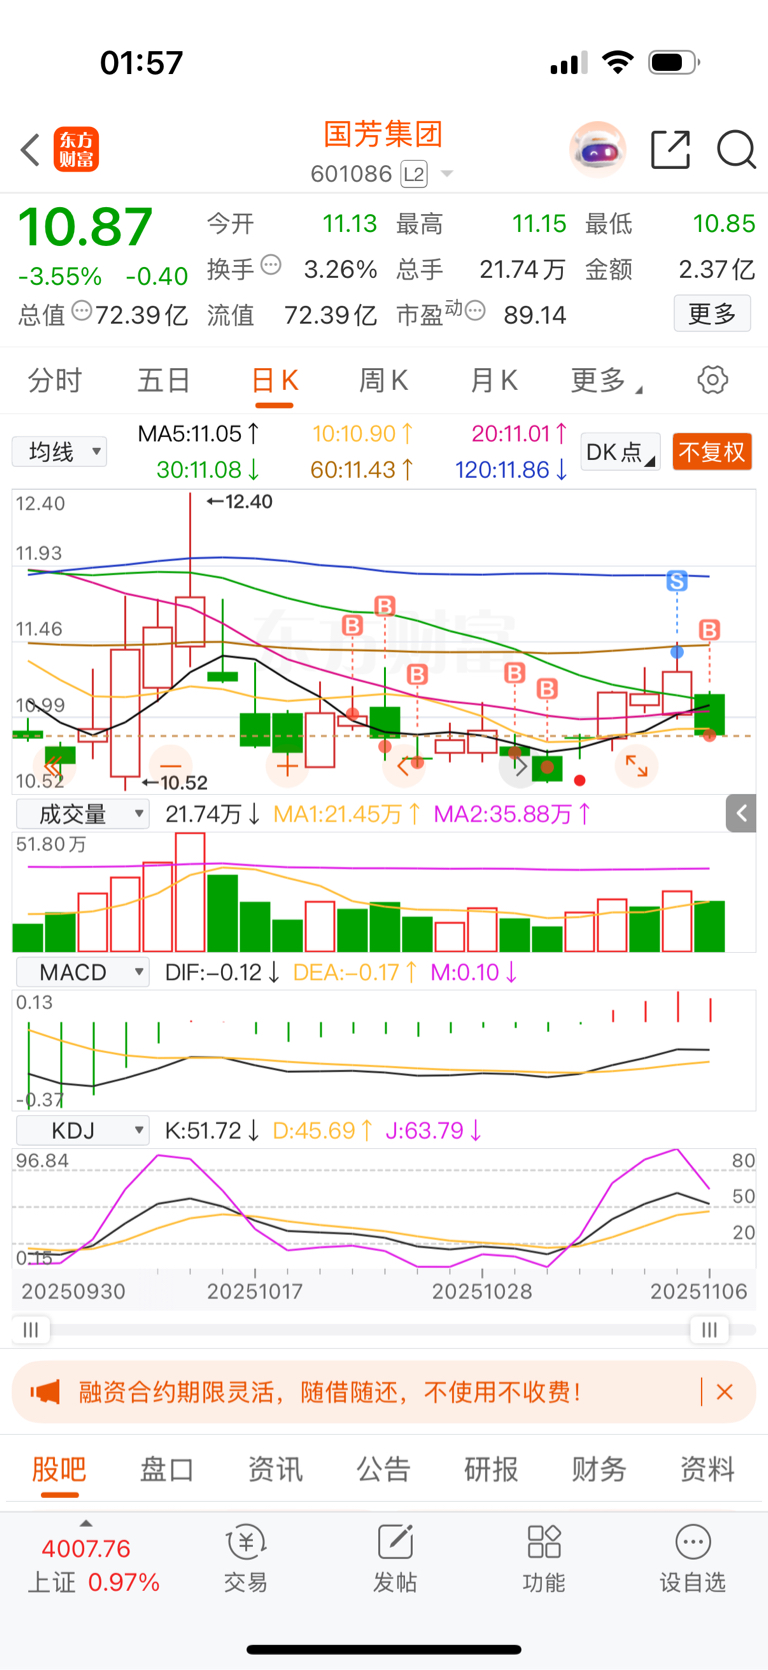
Task: Close the 融资合约 promo banner
Action: coord(725,1392)
